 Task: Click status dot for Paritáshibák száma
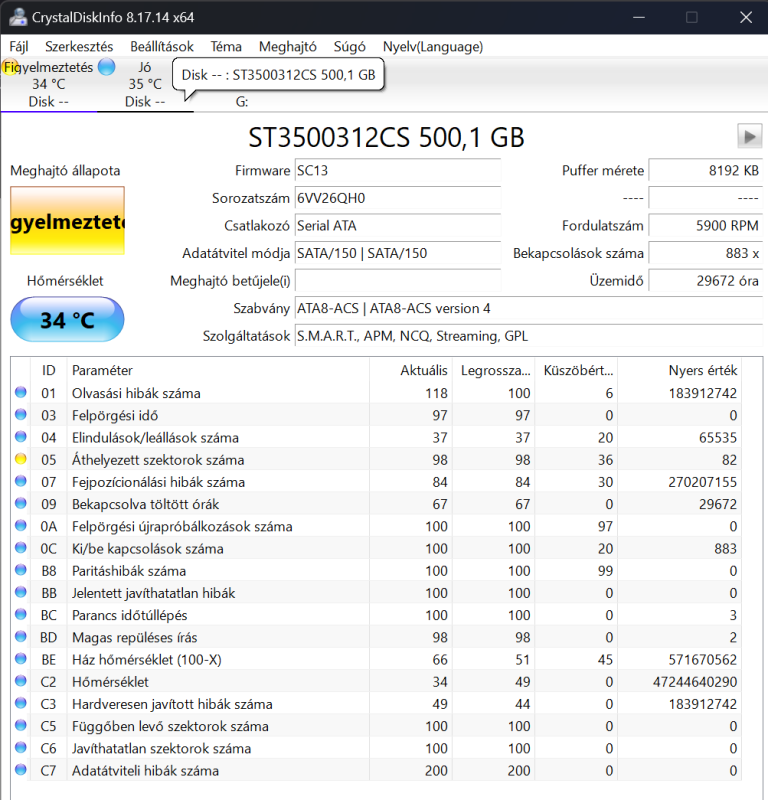[x=20, y=570]
